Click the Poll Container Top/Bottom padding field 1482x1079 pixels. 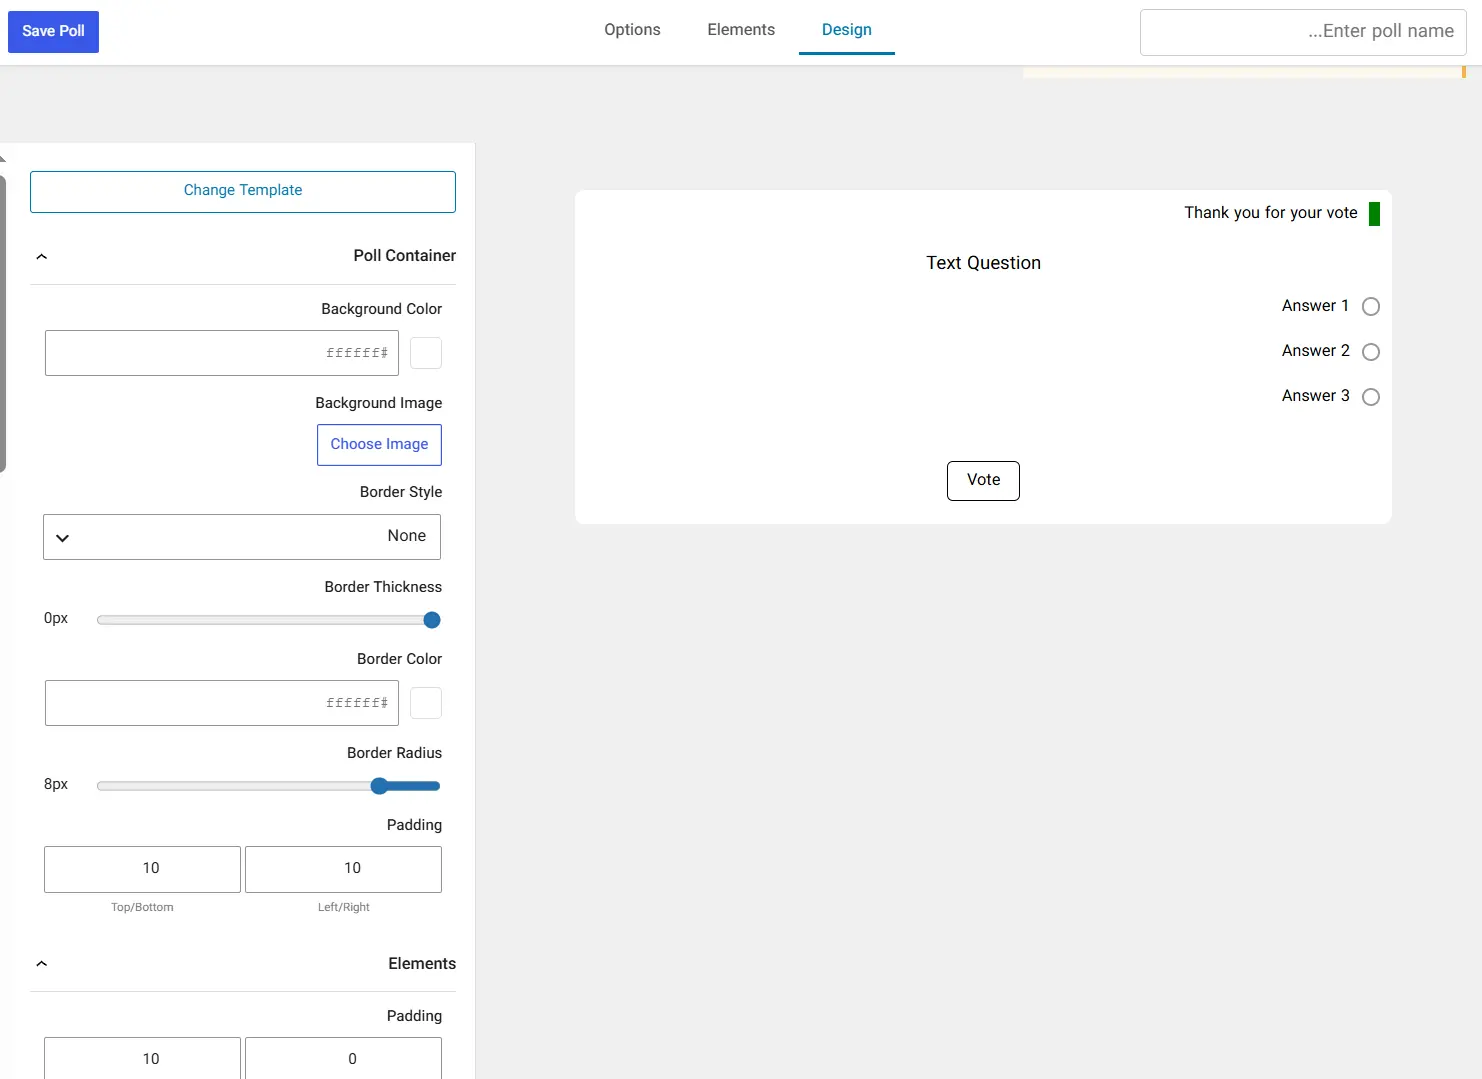(142, 869)
